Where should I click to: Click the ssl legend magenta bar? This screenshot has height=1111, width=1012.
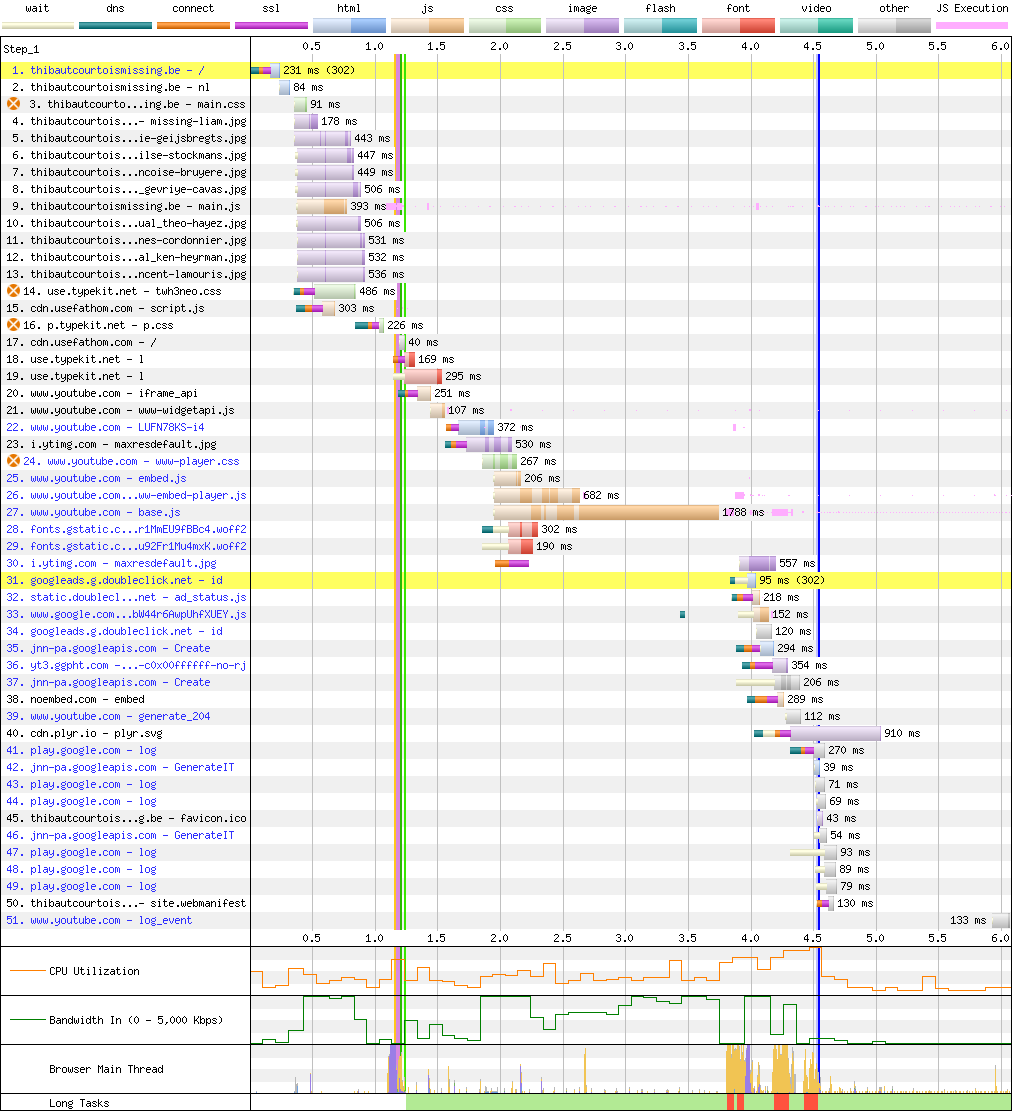pos(271,26)
